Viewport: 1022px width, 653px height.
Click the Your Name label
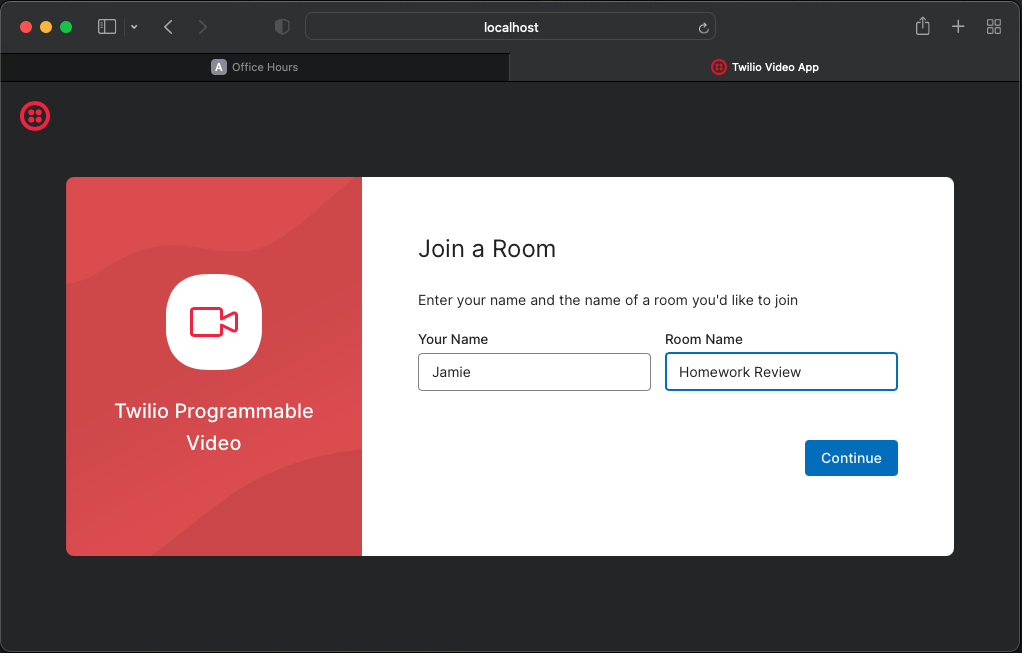[453, 339]
